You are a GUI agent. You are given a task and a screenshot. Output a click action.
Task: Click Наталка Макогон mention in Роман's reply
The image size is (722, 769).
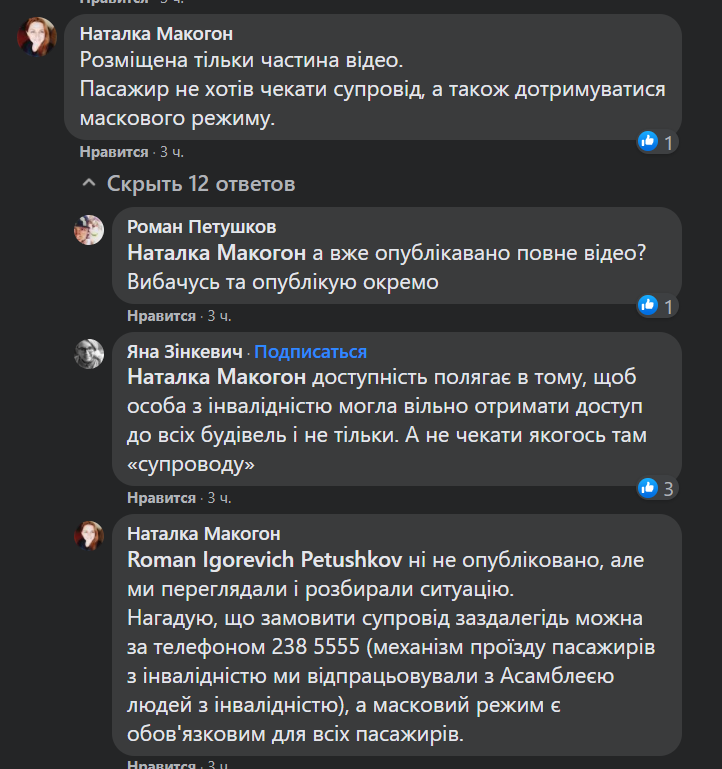point(216,254)
